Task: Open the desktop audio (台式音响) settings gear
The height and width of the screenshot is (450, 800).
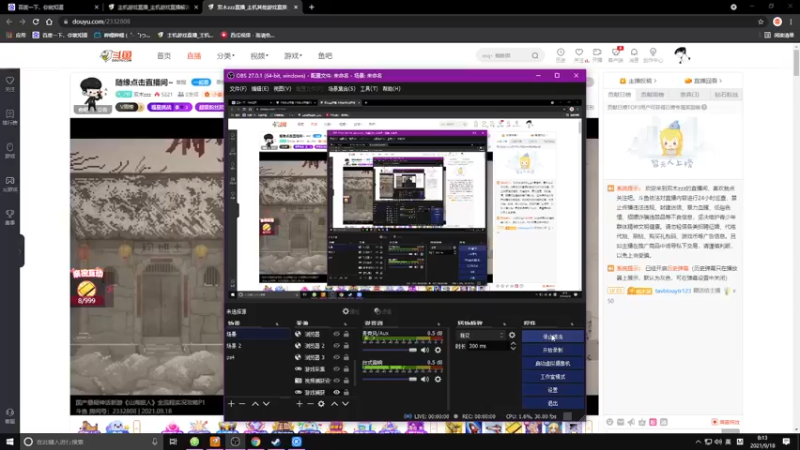Action: [438, 379]
